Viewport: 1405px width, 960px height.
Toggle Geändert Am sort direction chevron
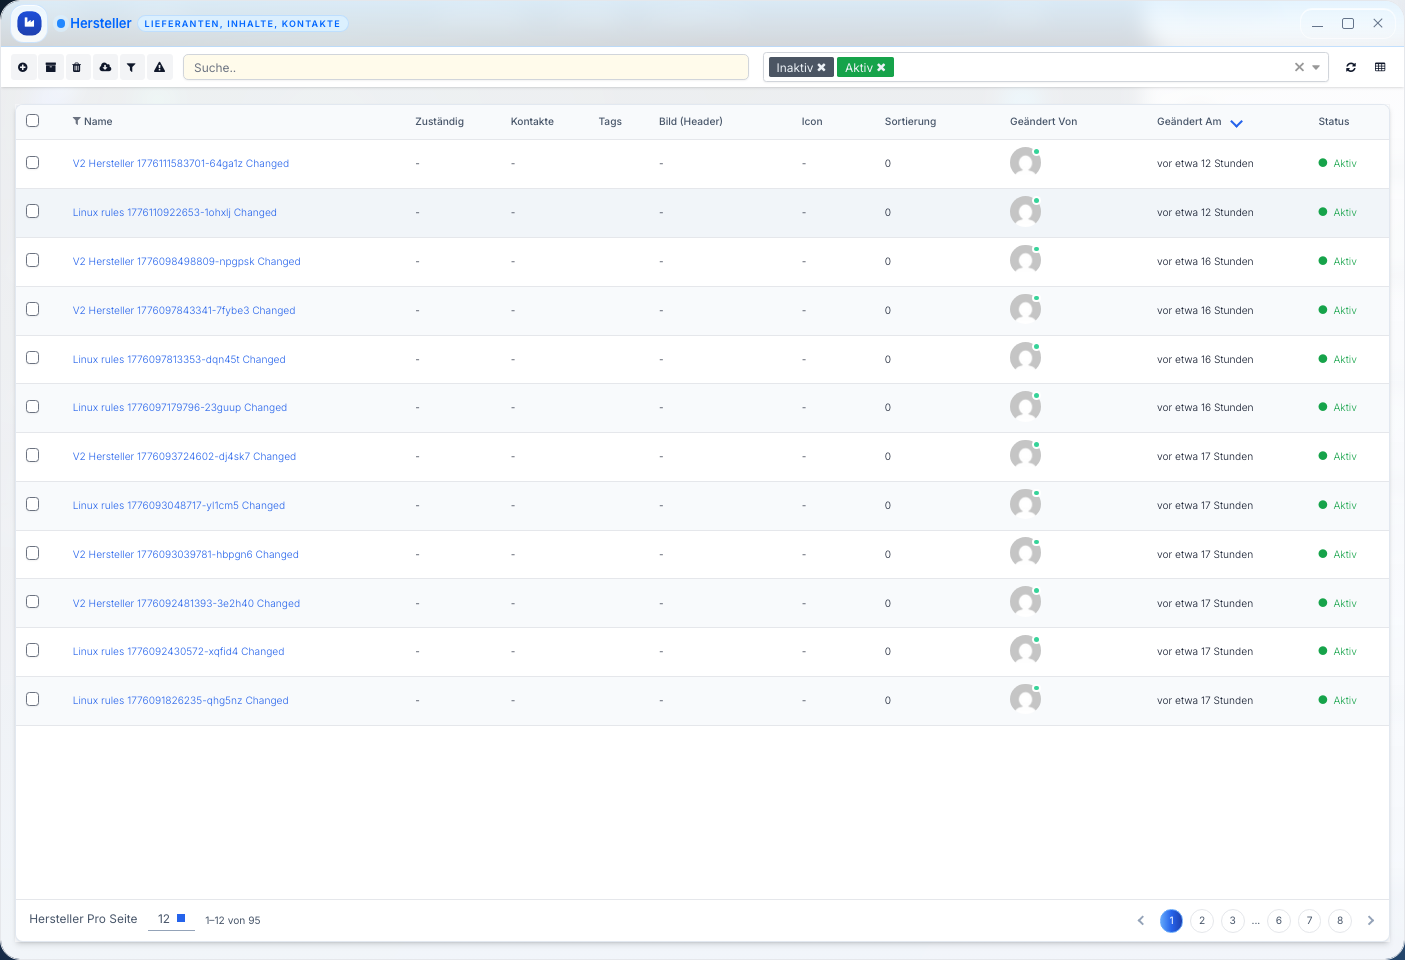click(x=1236, y=123)
